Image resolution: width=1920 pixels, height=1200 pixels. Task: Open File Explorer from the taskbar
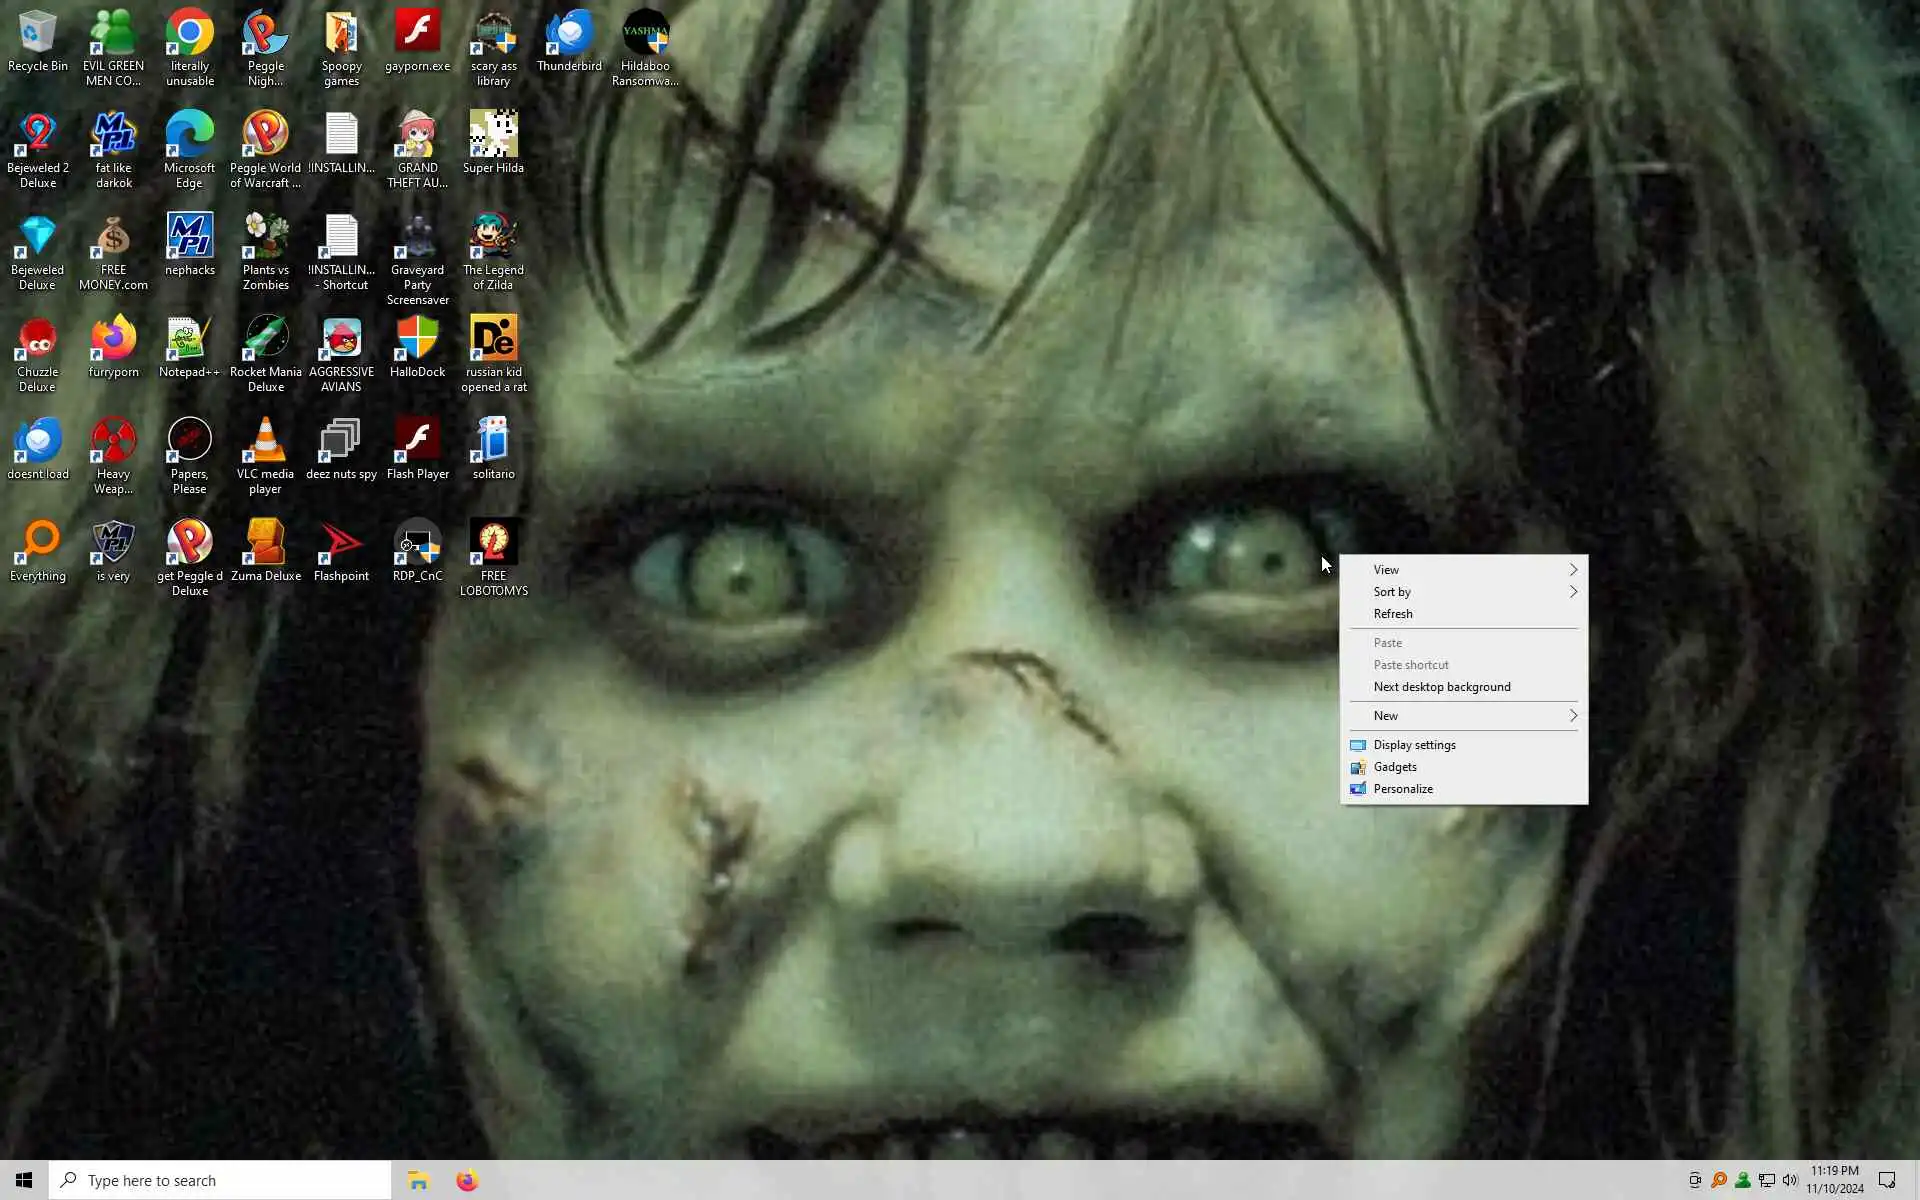point(418,1180)
